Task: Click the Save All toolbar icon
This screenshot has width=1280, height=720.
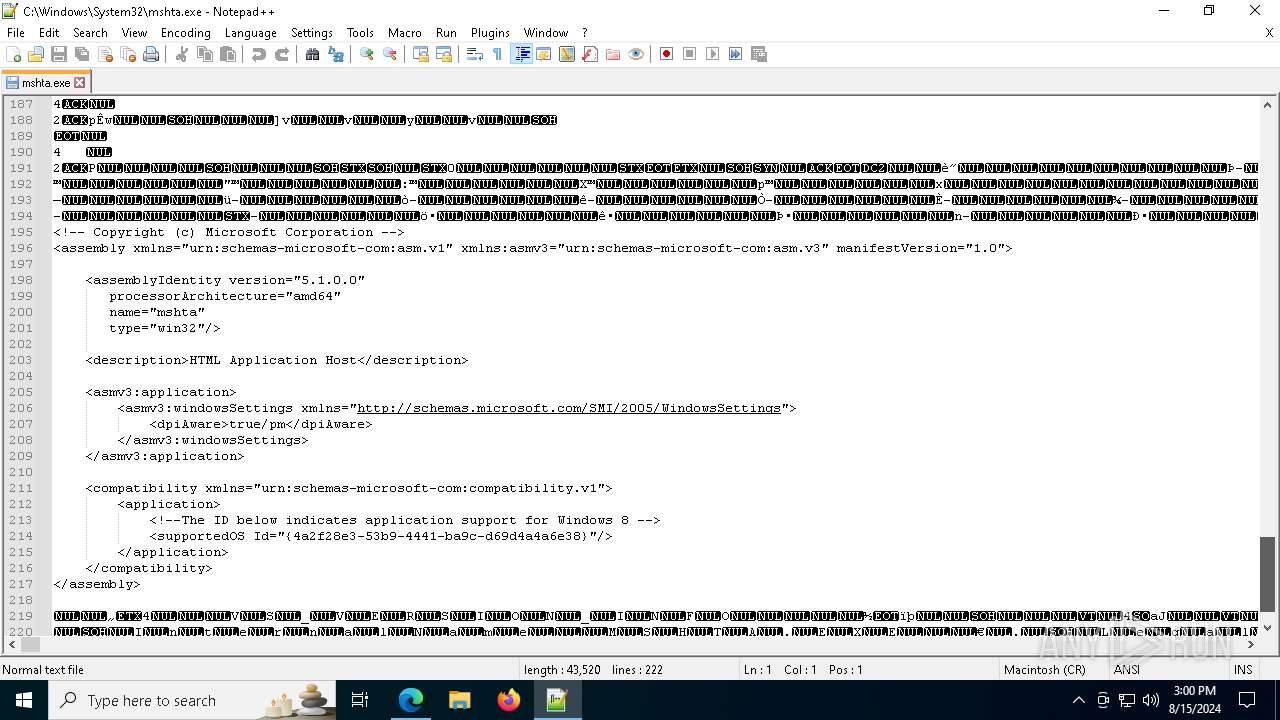Action: (82, 54)
